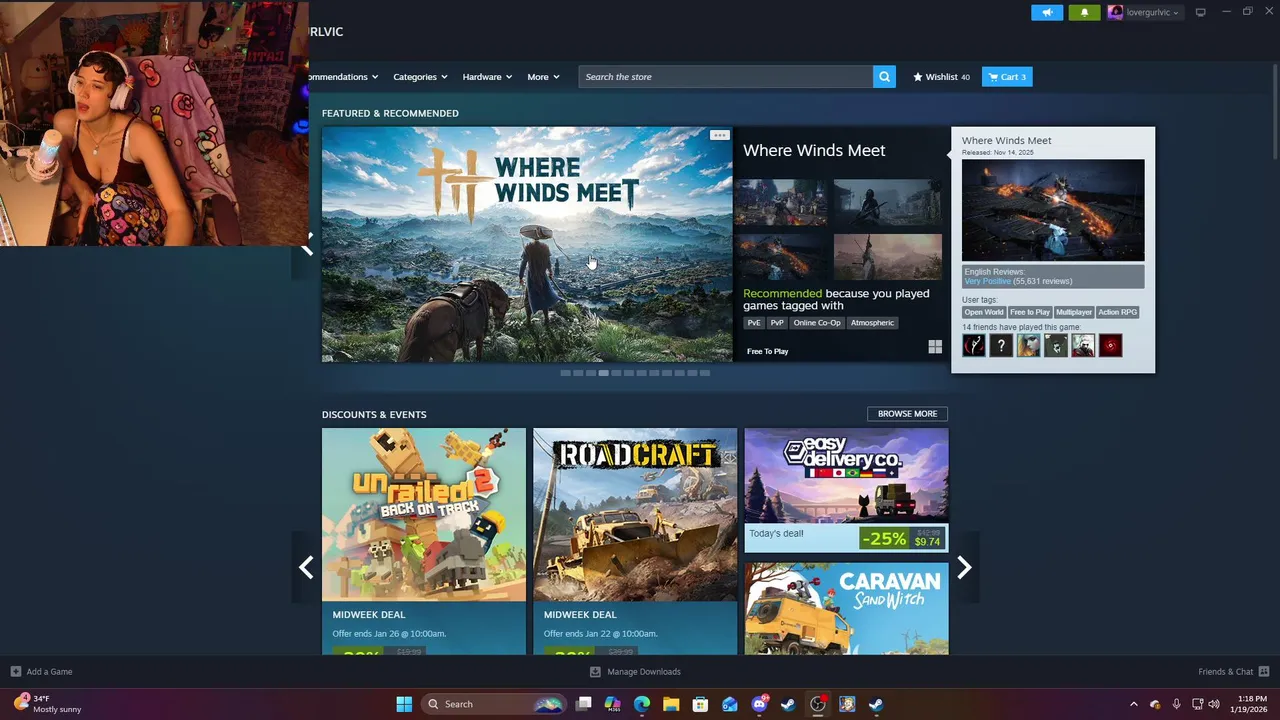The image size is (1280, 720).
Task: Click the Friends & Chat icon
Action: pos(1264,672)
